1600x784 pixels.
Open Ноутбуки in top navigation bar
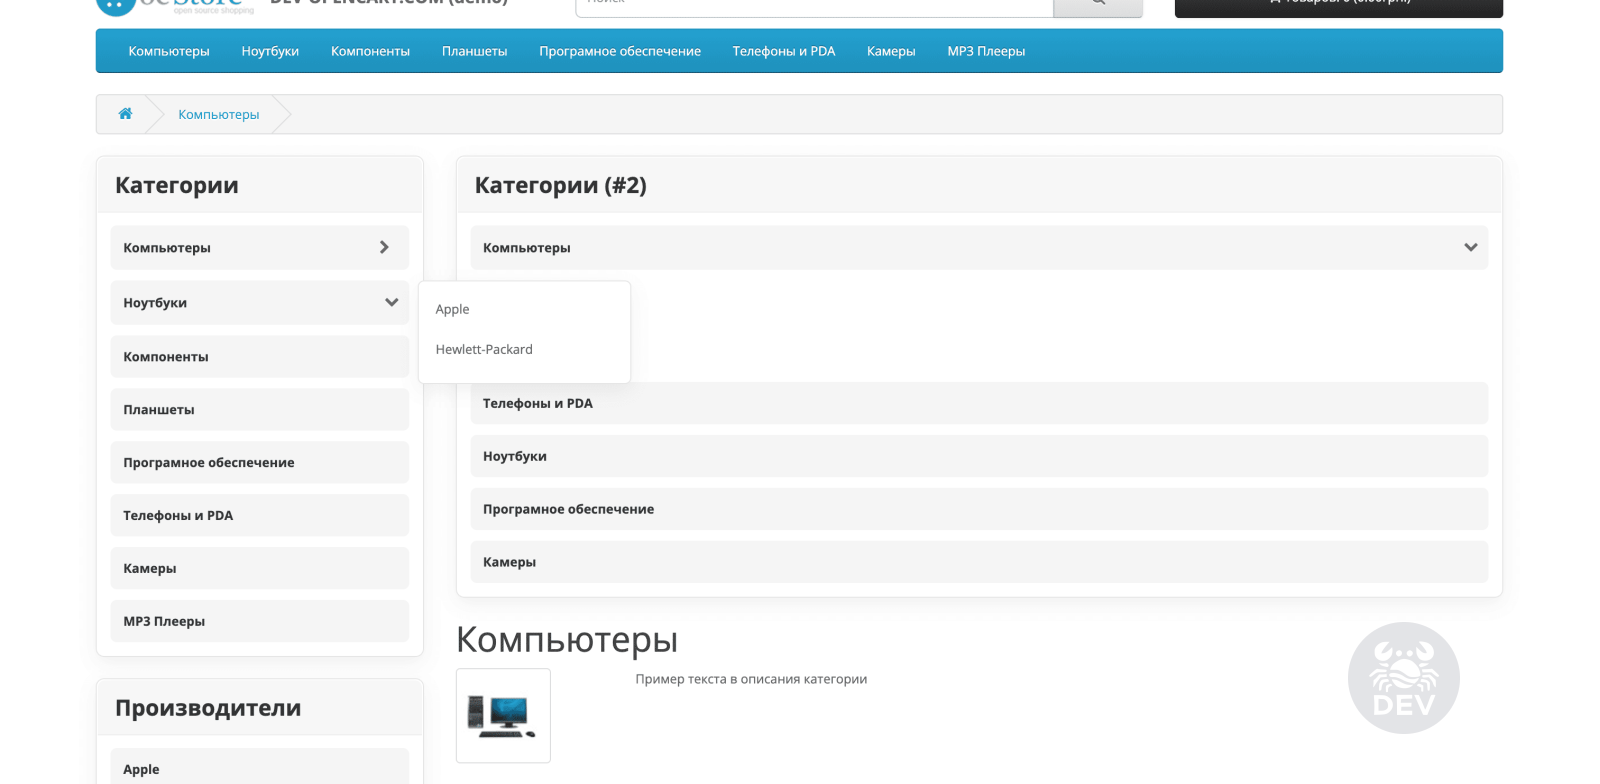point(270,51)
